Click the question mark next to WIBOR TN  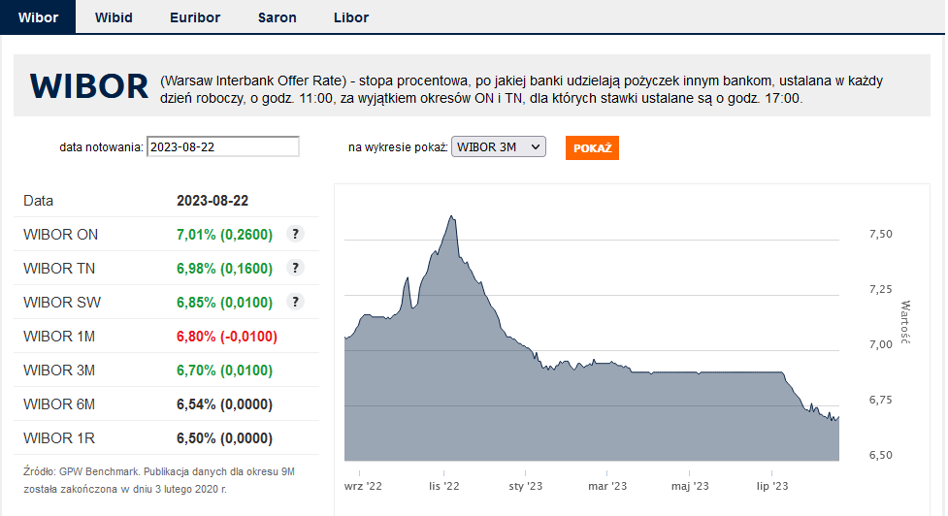click(x=295, y=268)
